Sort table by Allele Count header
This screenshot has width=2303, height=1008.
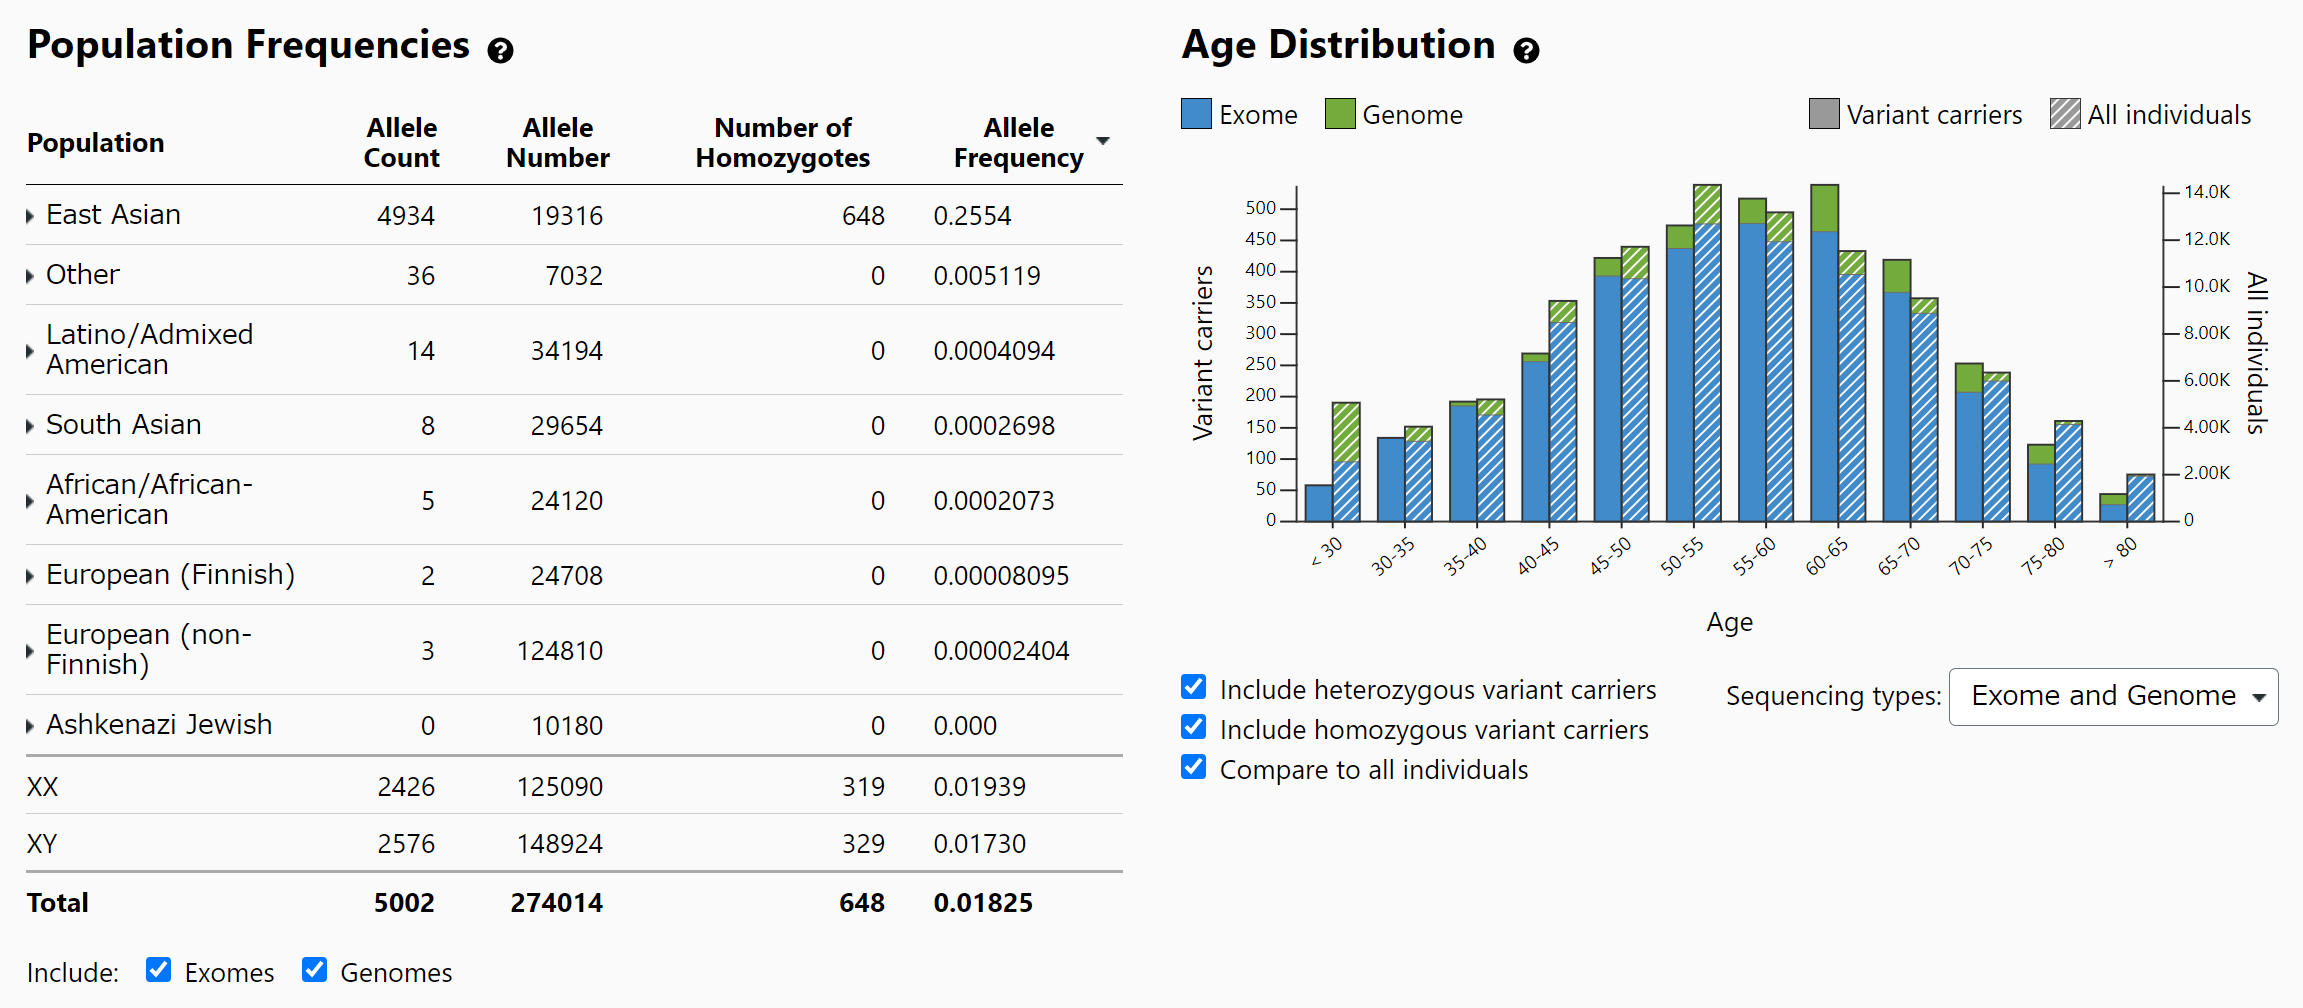(401, 143)
